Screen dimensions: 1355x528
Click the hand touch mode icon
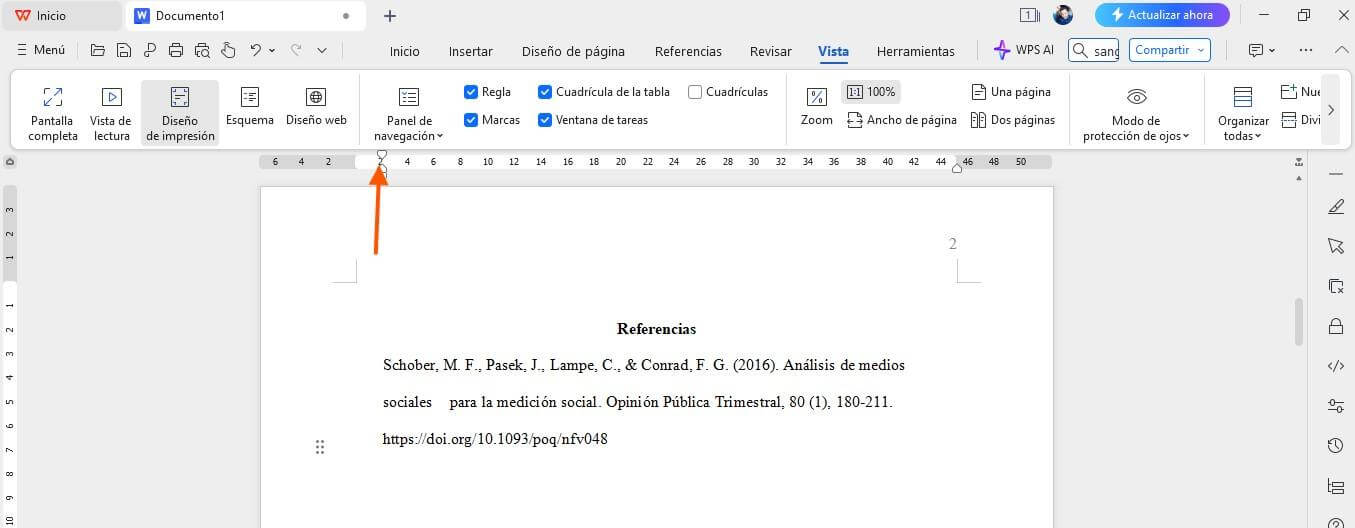(228, 50)
